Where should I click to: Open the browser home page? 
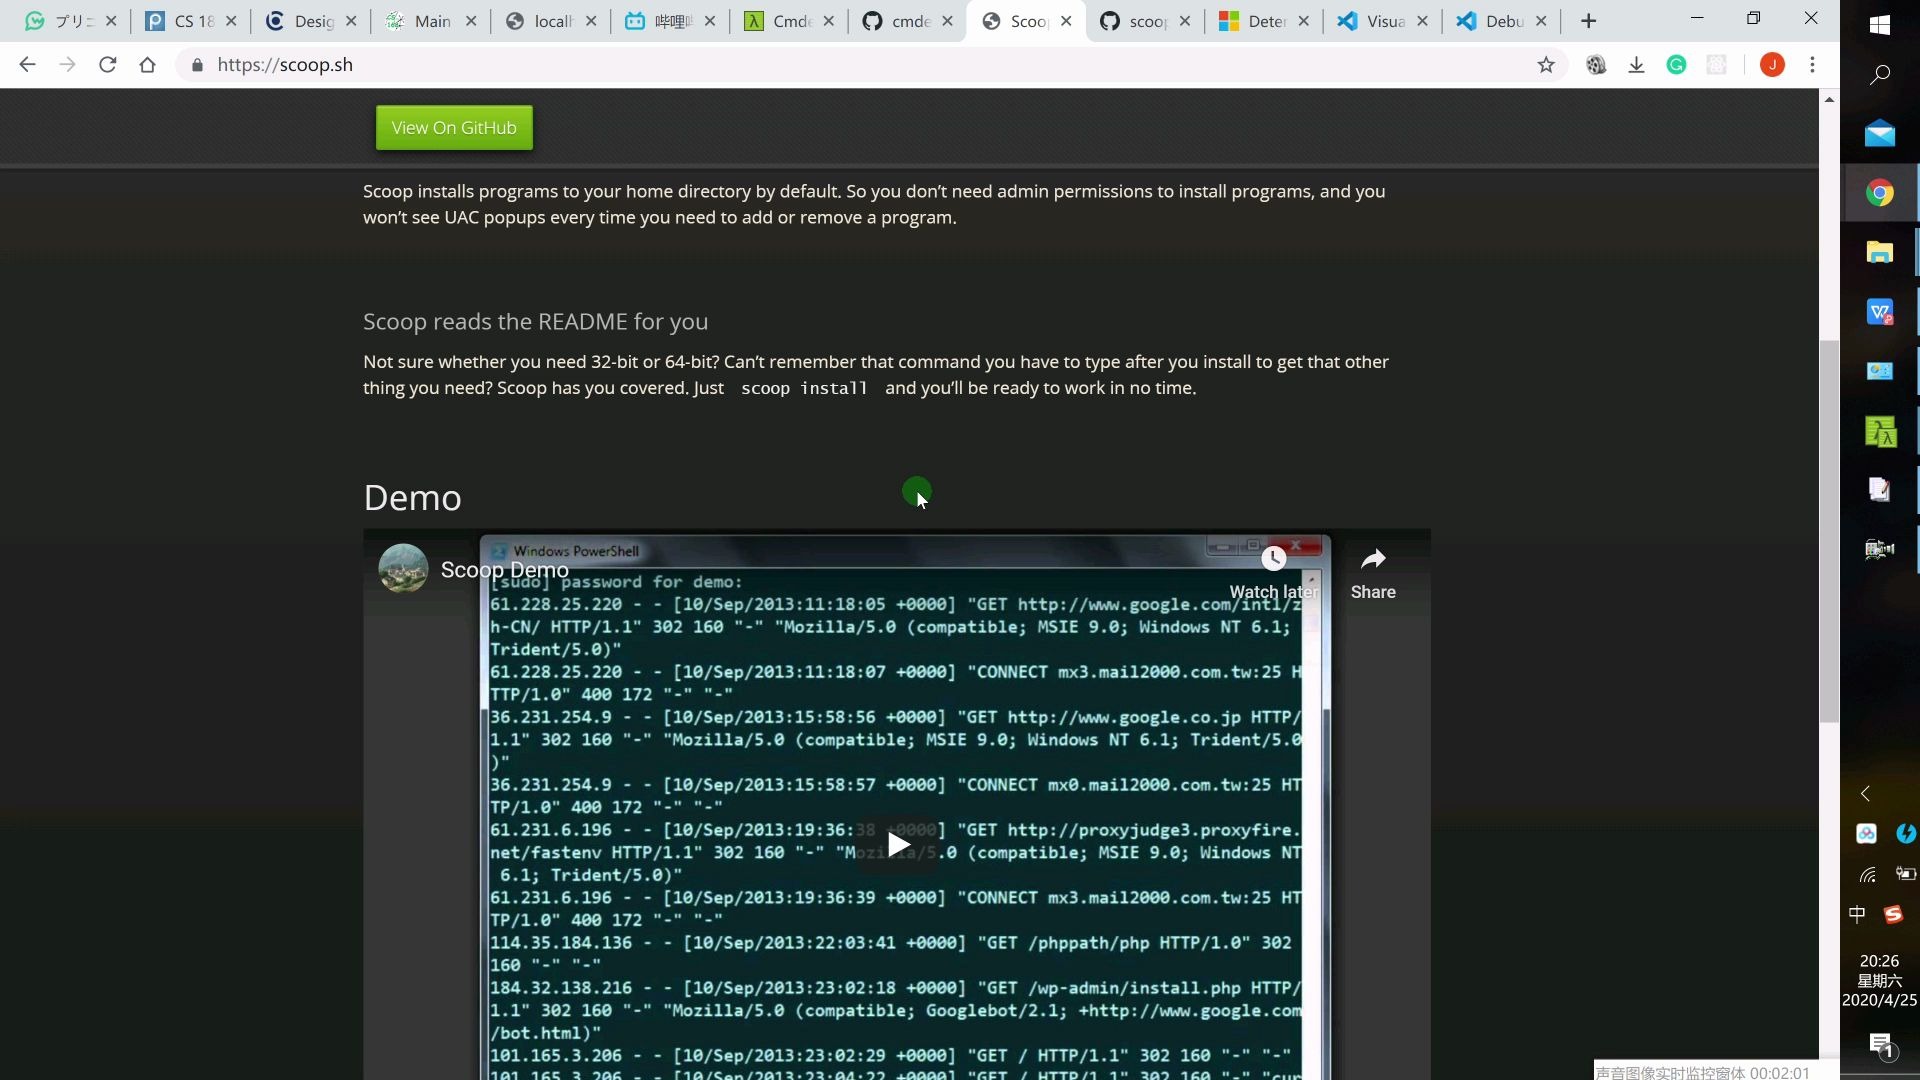[147, 65]
